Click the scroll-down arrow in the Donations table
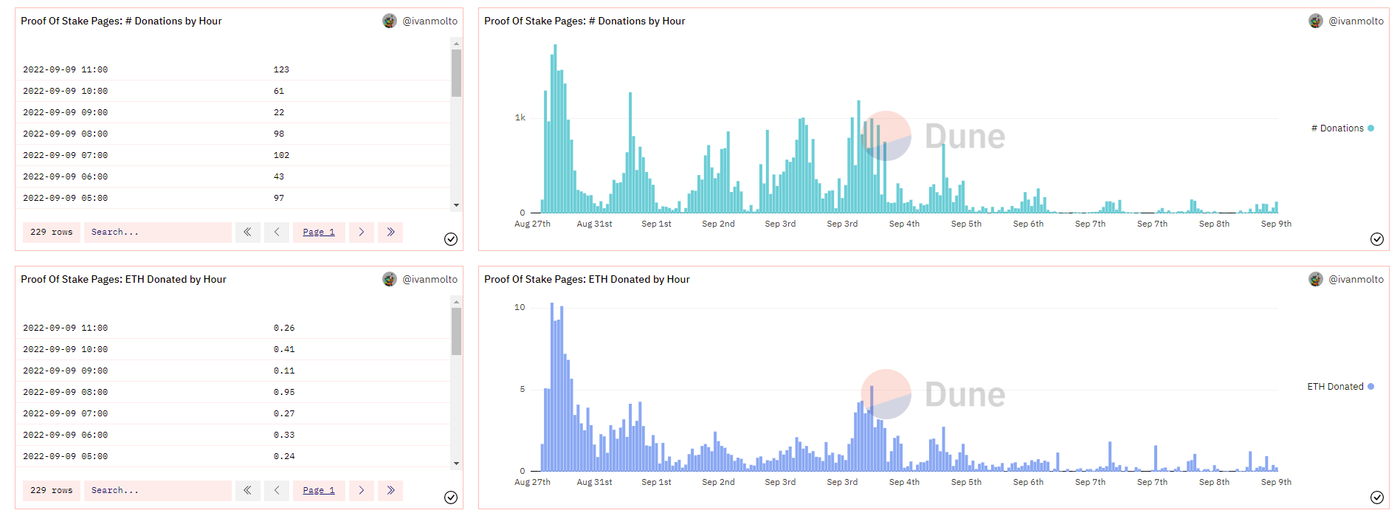This screenshot has width=1400, height=516. click(x=457, y=205)
